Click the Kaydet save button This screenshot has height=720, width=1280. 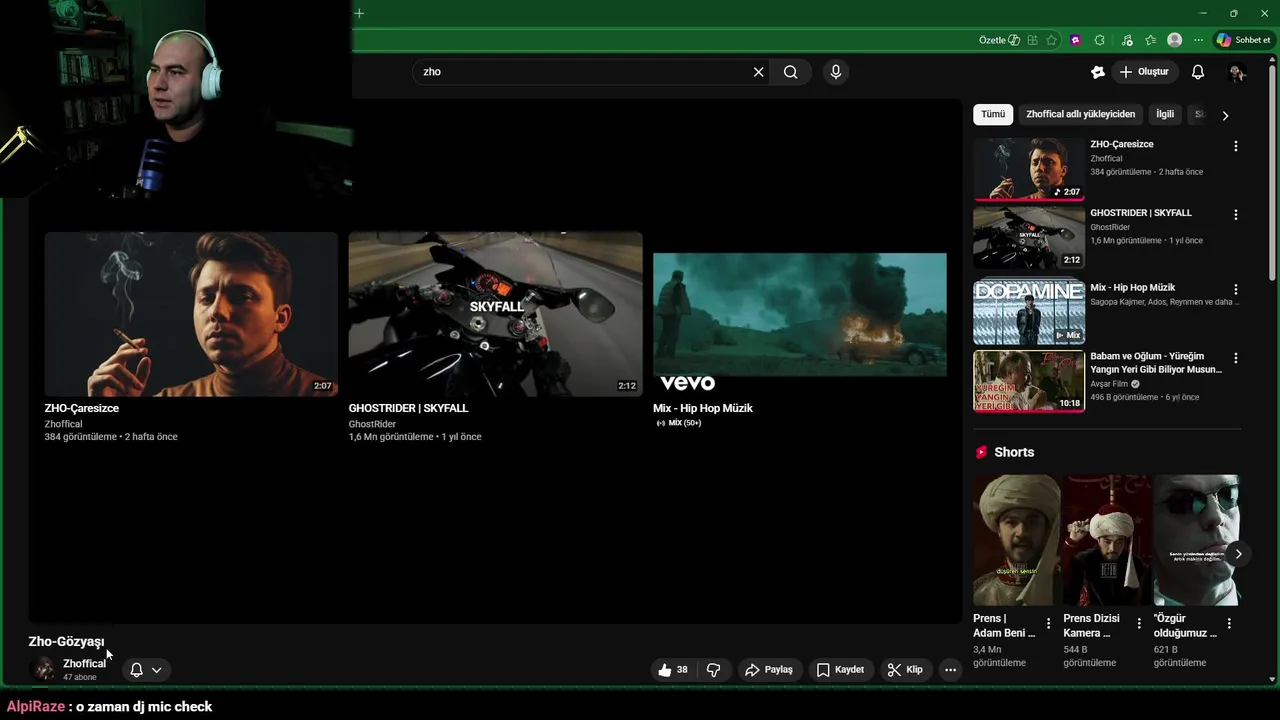840,670
